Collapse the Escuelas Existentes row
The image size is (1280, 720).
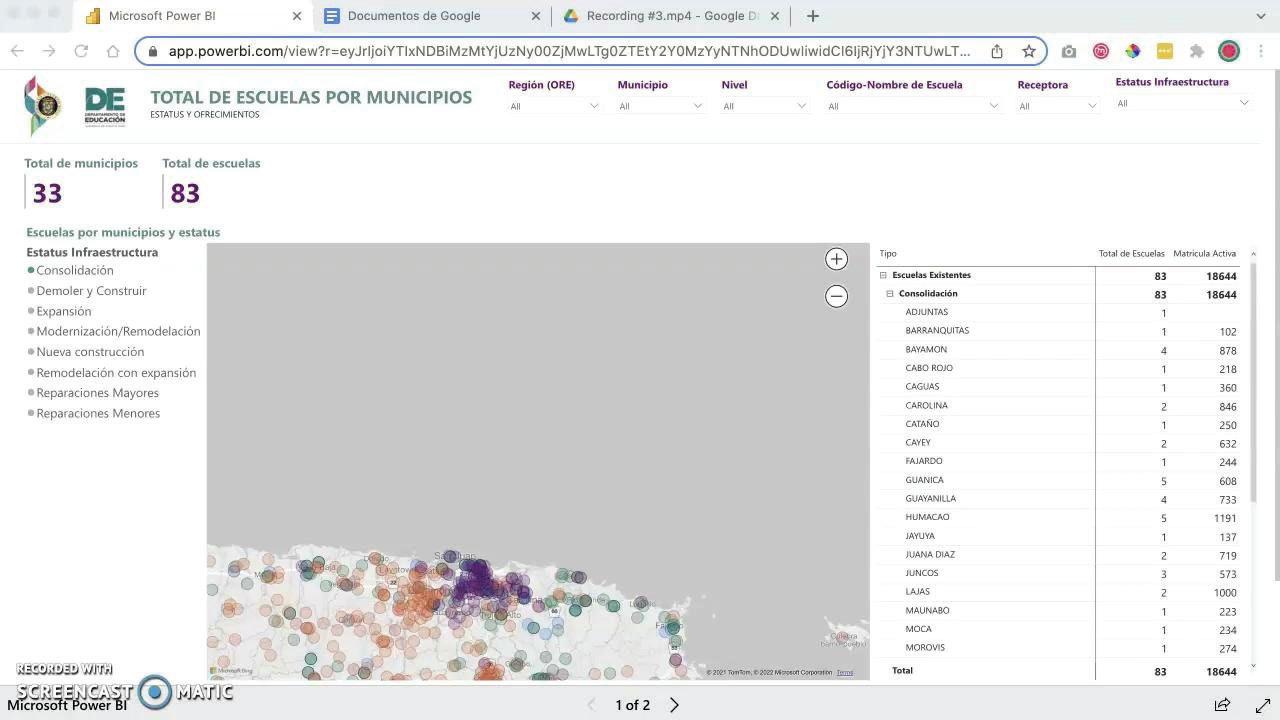(x=883, y=275)
